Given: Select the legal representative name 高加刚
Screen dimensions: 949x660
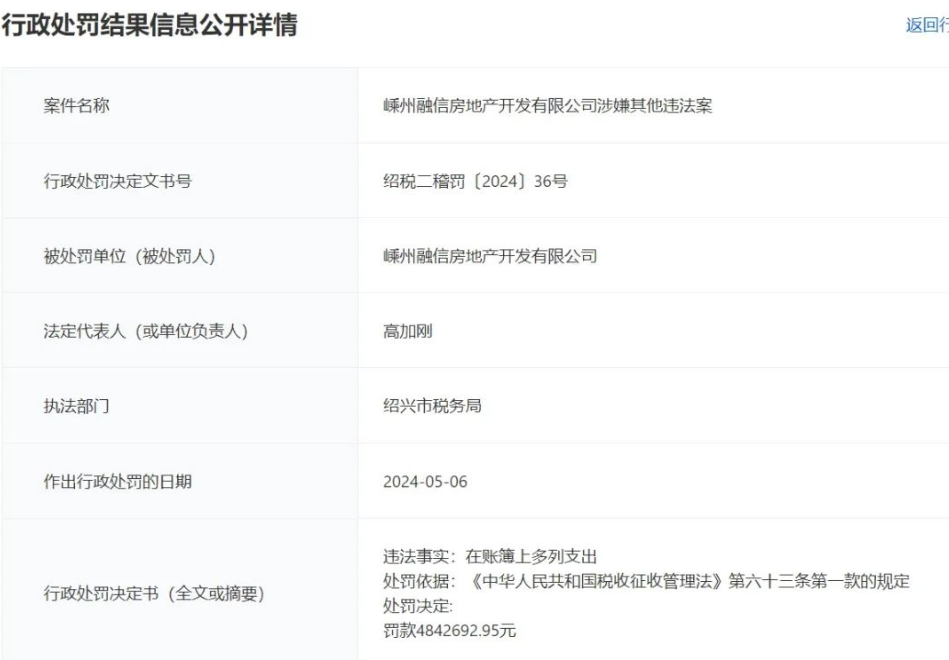Looking at the screenshot, I should [407, 331].
